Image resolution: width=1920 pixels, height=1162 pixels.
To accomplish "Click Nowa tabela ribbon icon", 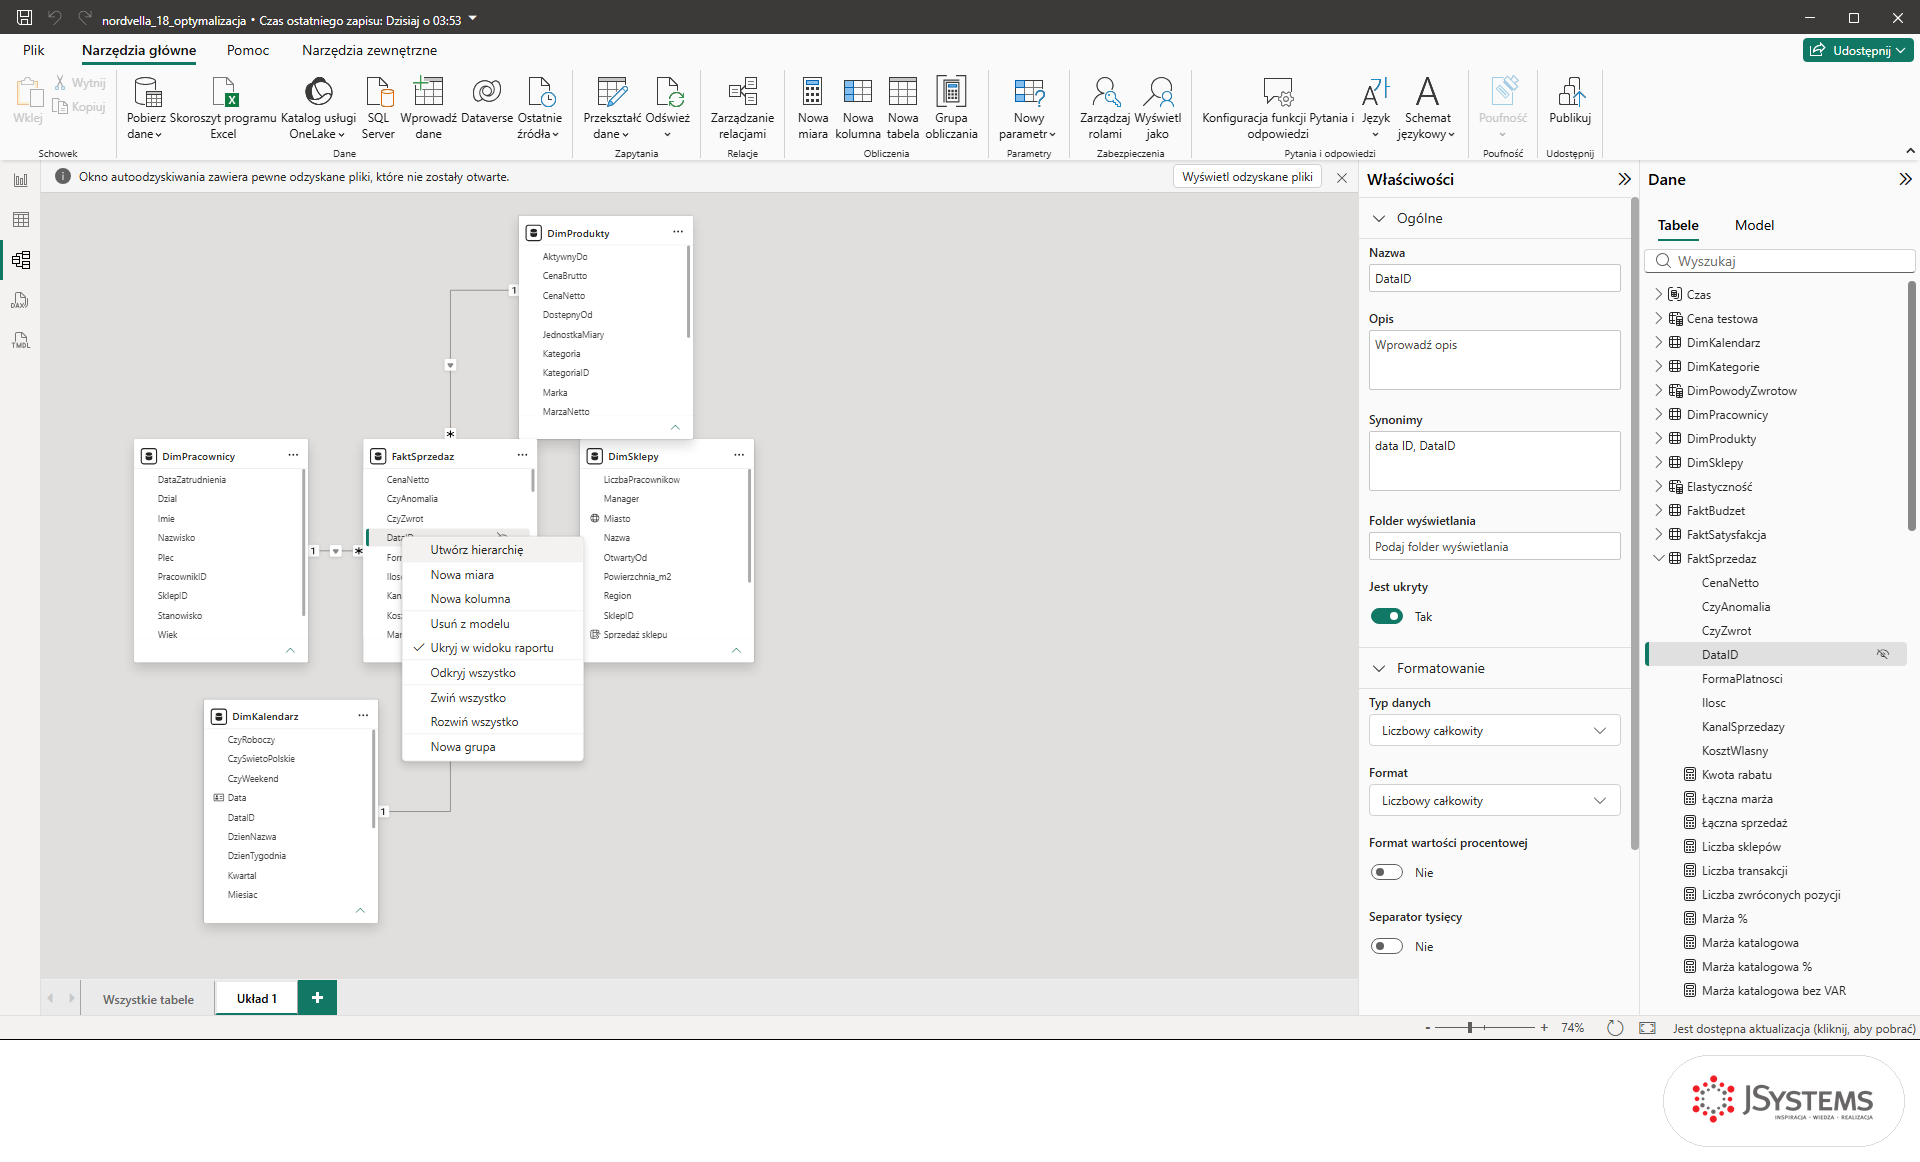I will pyautogui.click(x=902, y=92).
